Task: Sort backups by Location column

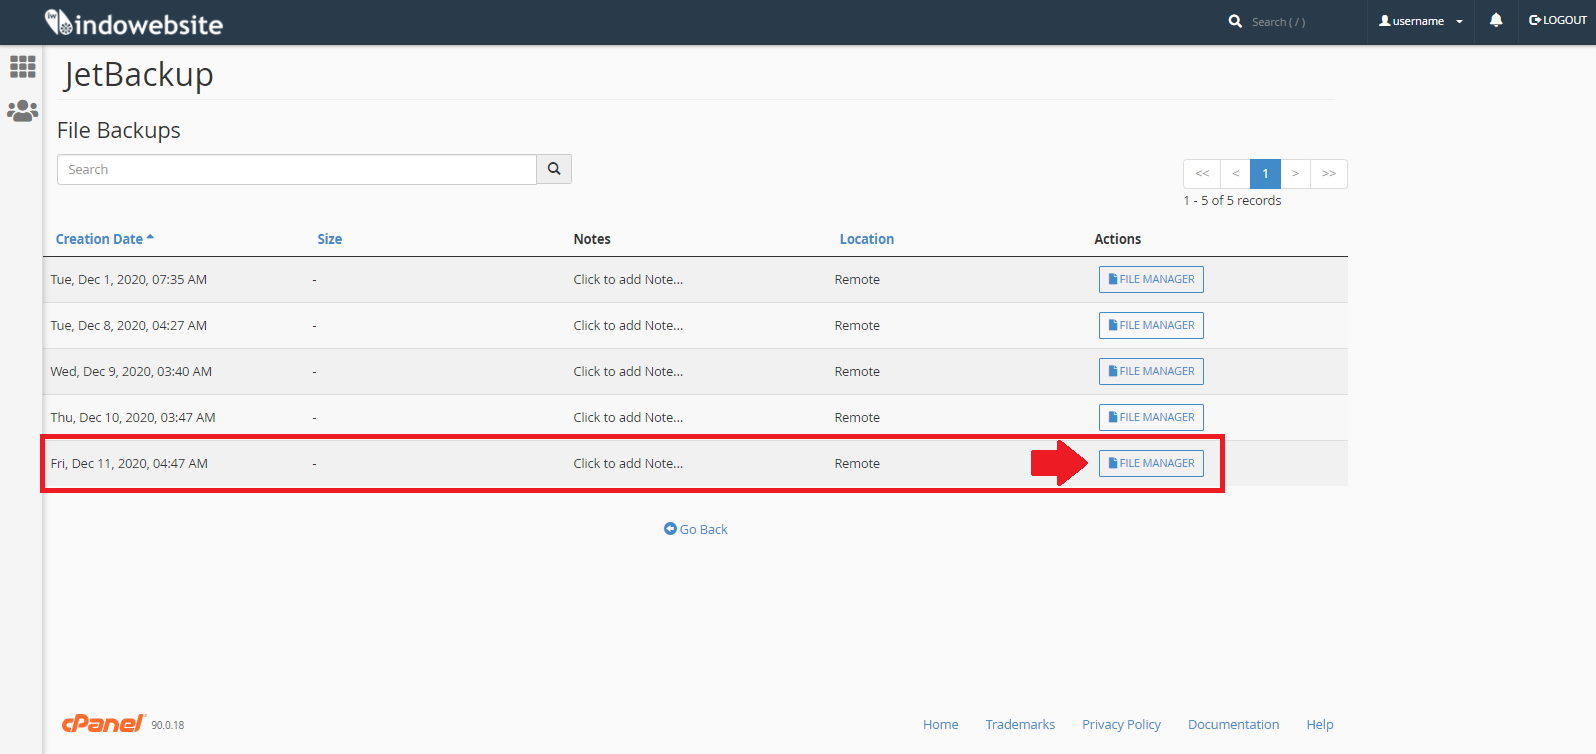Action: pos(866,239)
